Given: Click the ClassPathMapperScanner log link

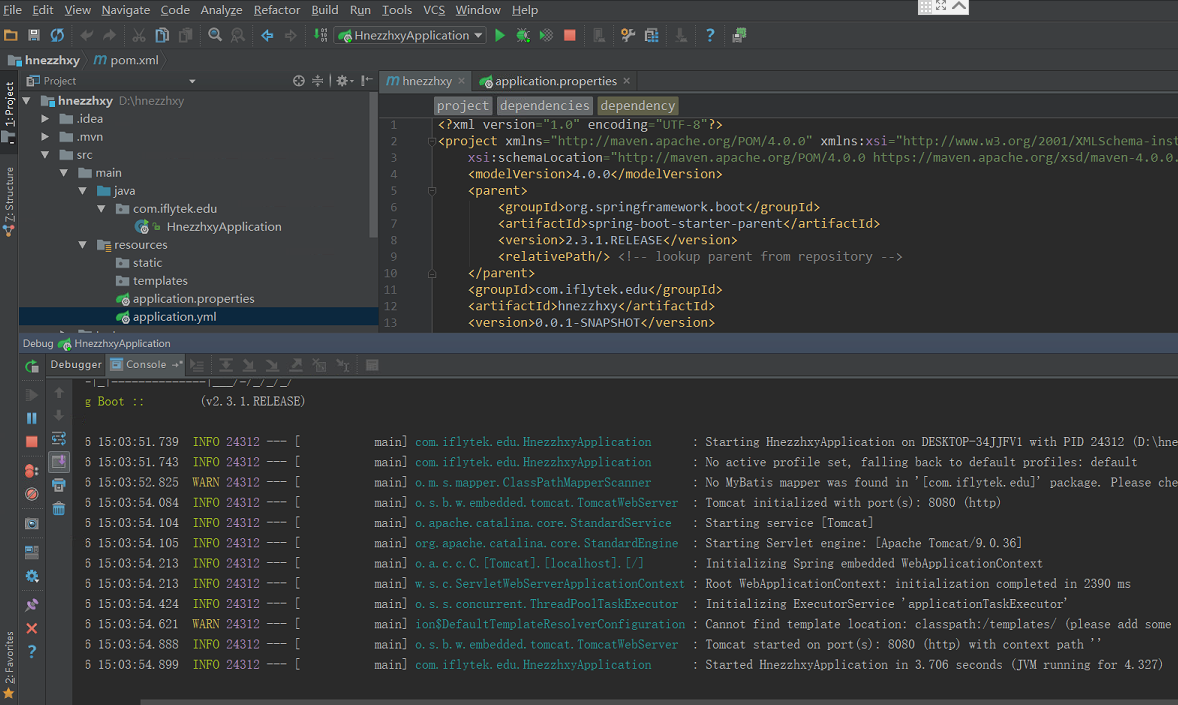Looking at the screenshot, I should [x=533, y=483].
